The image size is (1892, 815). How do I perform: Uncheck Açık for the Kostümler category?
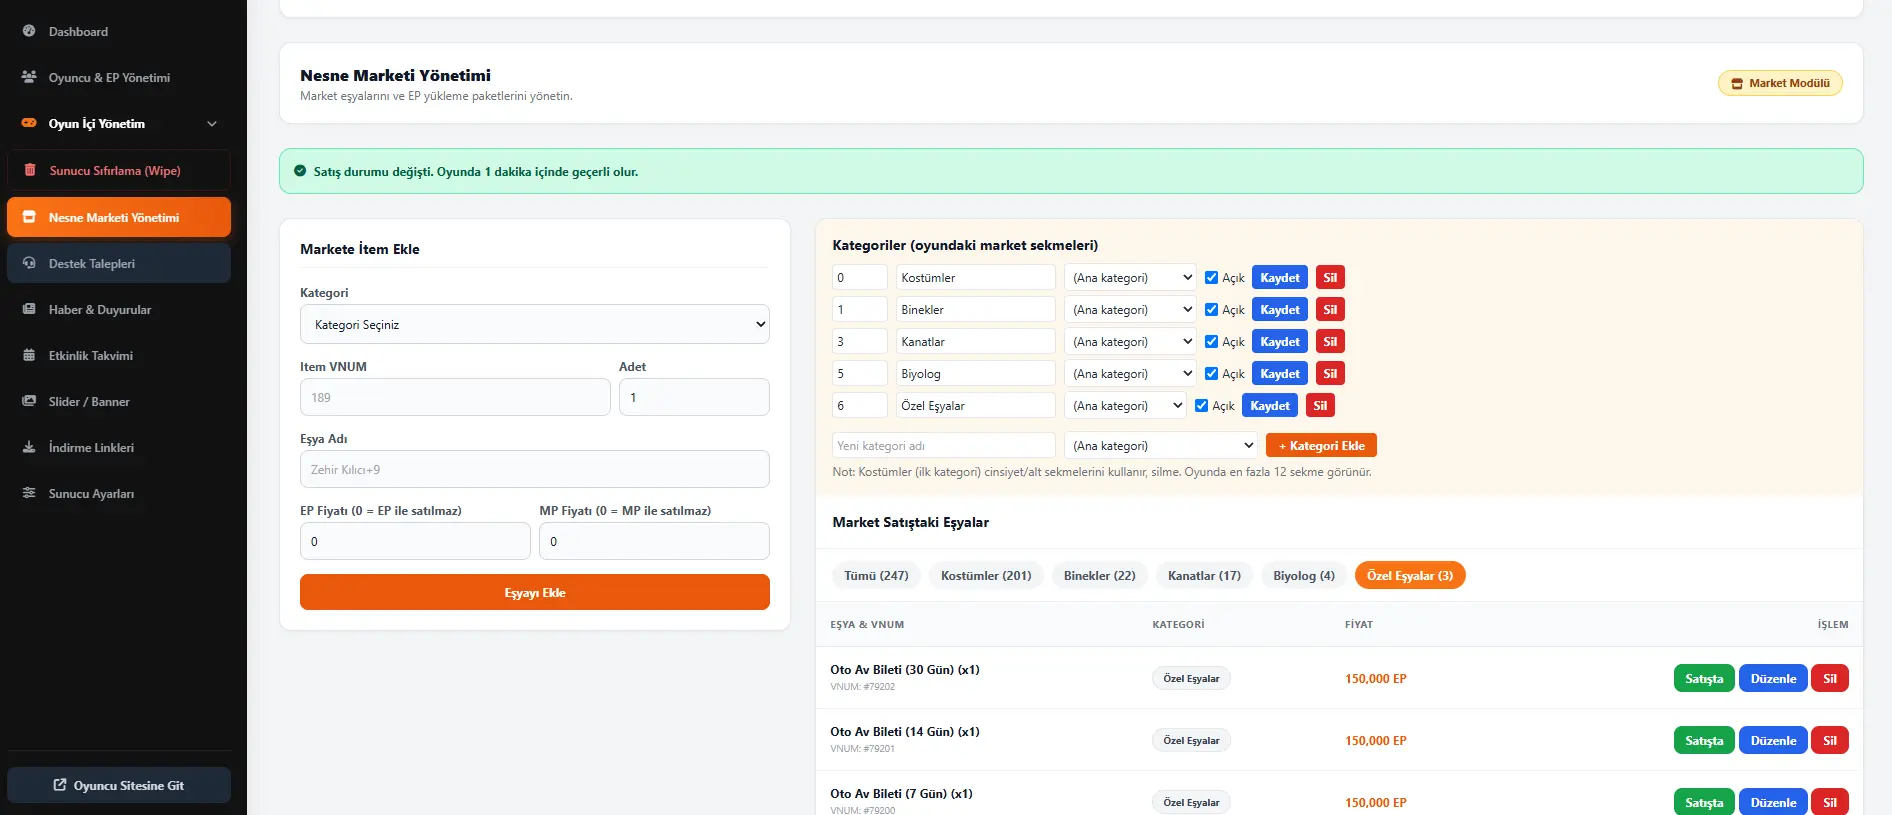coord(1211,277)
